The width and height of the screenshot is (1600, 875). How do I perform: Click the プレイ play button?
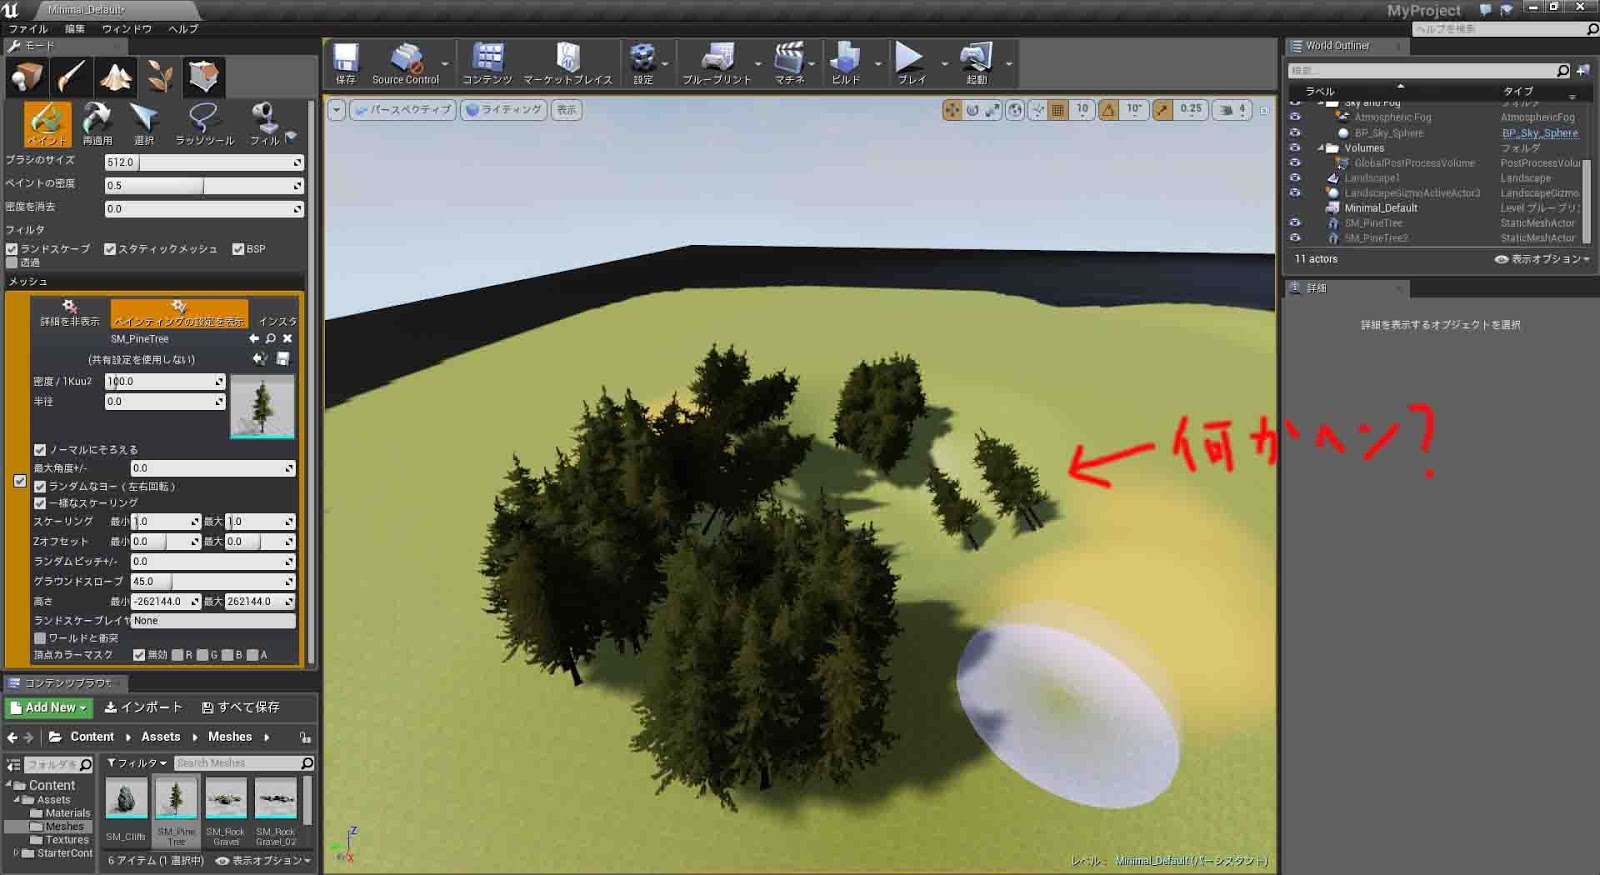[910, 64]
